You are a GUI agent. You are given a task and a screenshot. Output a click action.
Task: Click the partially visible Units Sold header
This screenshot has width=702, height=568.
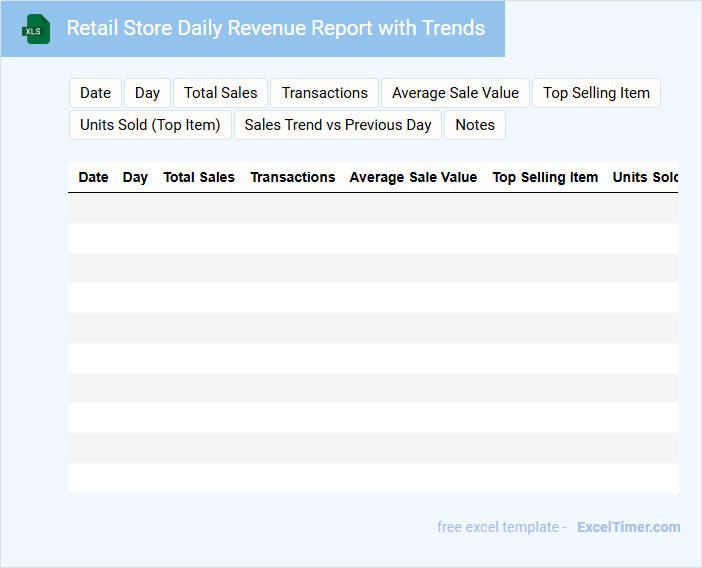point(645,177)
